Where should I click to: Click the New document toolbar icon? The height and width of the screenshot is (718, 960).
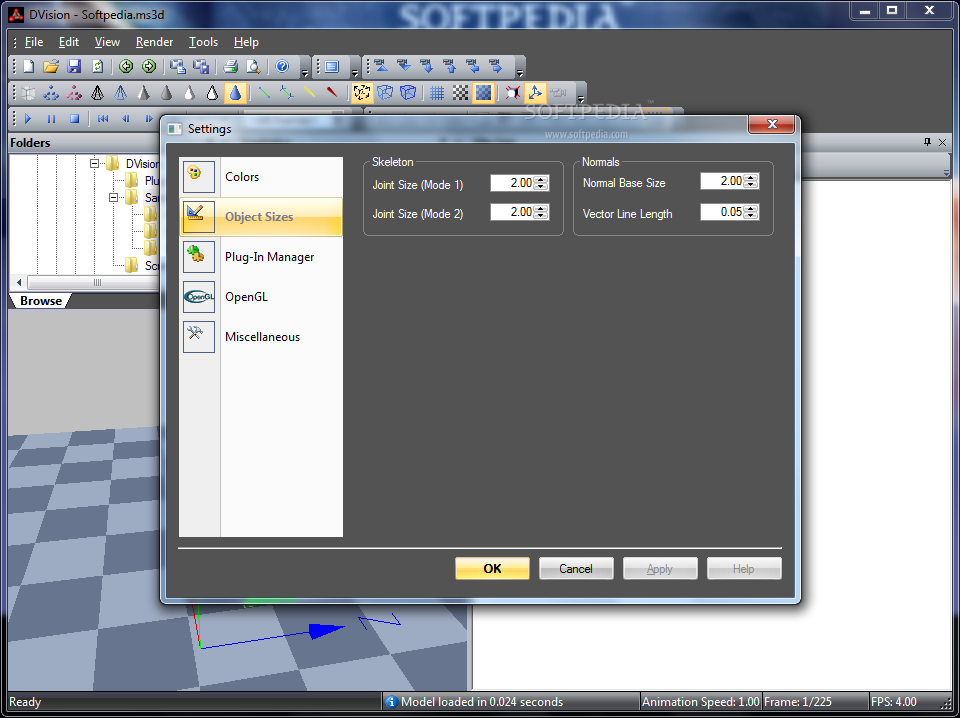(x=28, y=66)
